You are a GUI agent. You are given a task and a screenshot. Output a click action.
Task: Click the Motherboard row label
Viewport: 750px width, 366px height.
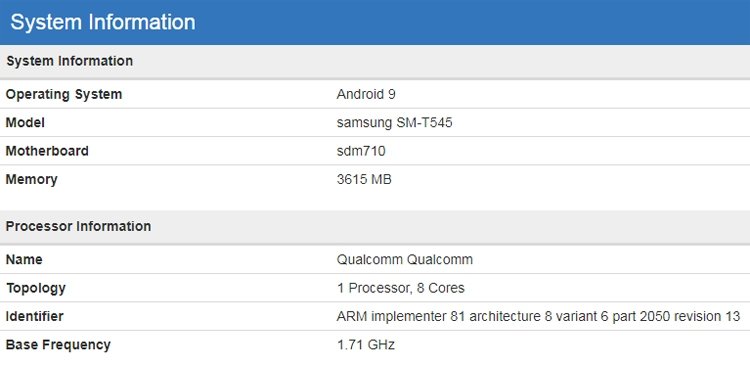[x=47, y=151]
